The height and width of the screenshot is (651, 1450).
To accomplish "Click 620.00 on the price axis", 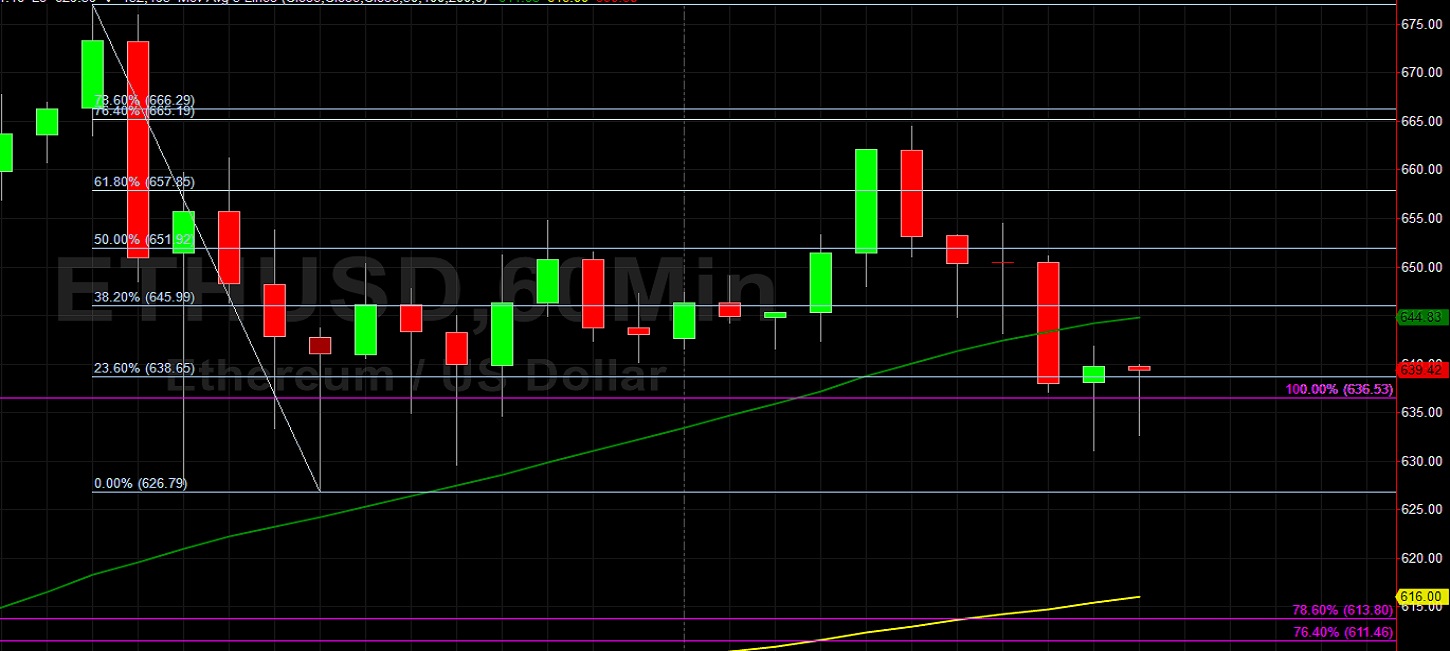I will pos(1420,558).
